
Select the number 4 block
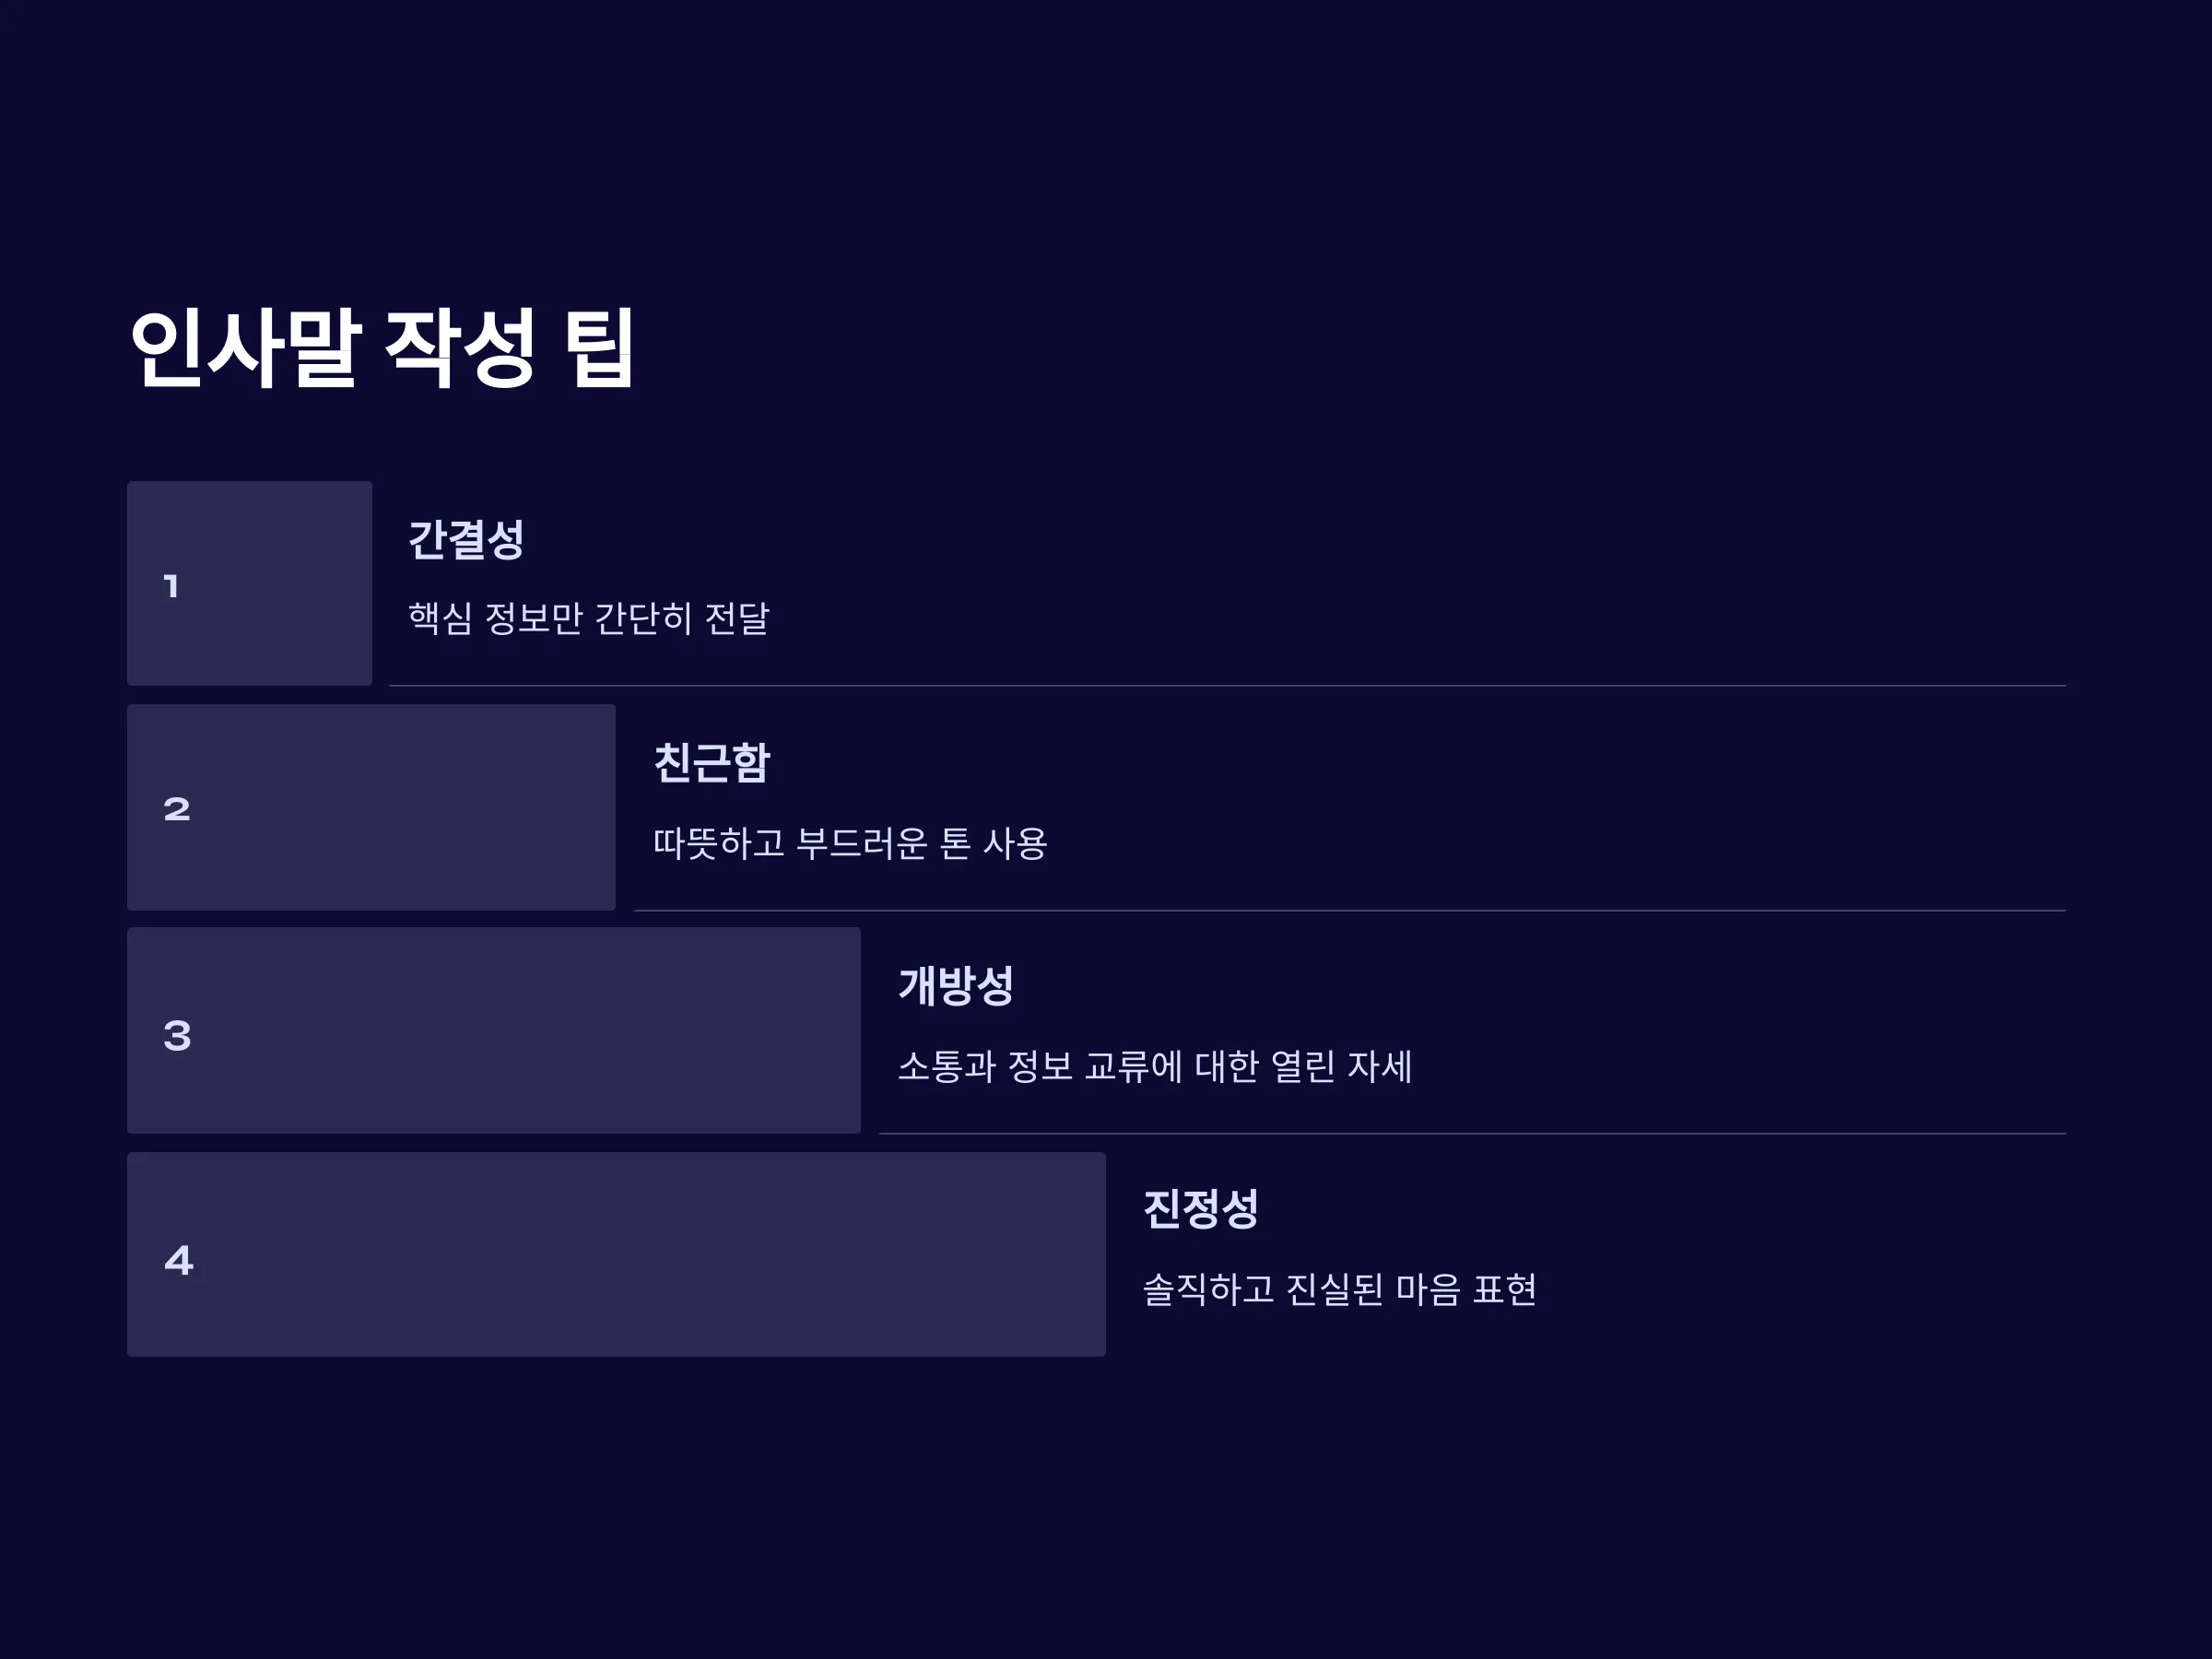pos(616,1254)
